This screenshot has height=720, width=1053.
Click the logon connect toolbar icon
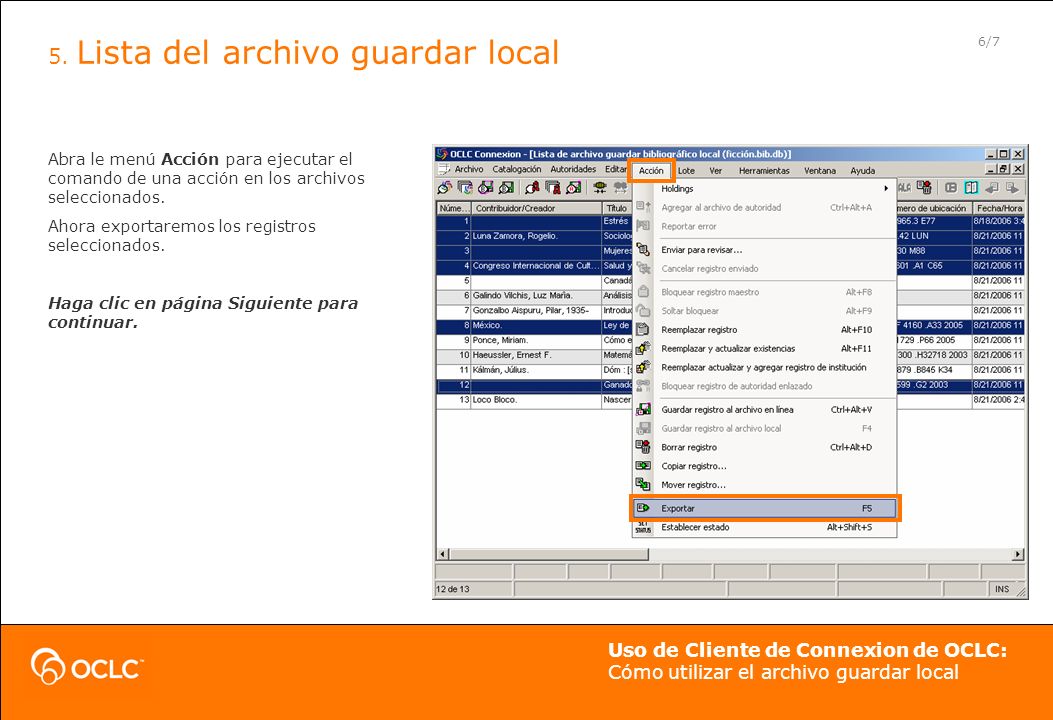tap(600, 187)
